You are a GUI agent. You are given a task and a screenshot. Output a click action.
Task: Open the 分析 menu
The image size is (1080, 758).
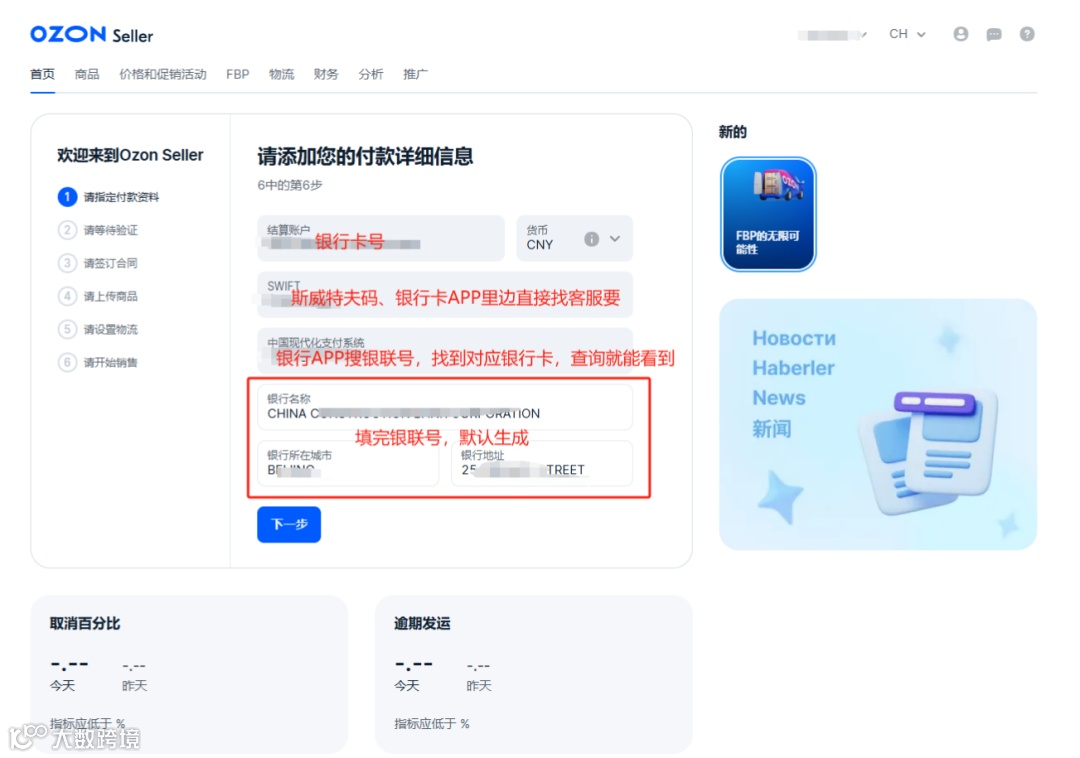pos(371,74)
